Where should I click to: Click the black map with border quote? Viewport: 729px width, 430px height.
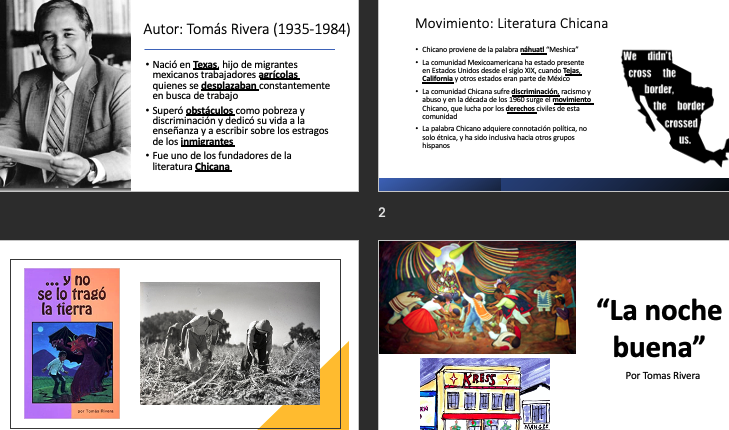click(x=674, y=106)
